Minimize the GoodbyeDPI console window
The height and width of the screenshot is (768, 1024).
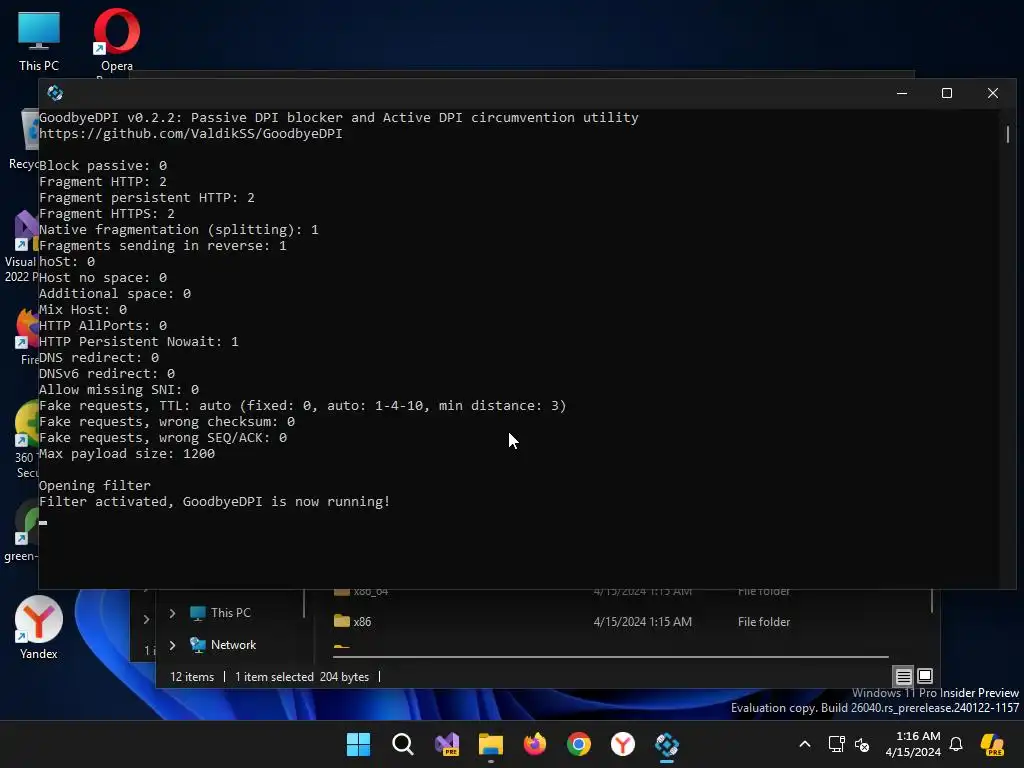pyautogui.click(x=902, y=93)
